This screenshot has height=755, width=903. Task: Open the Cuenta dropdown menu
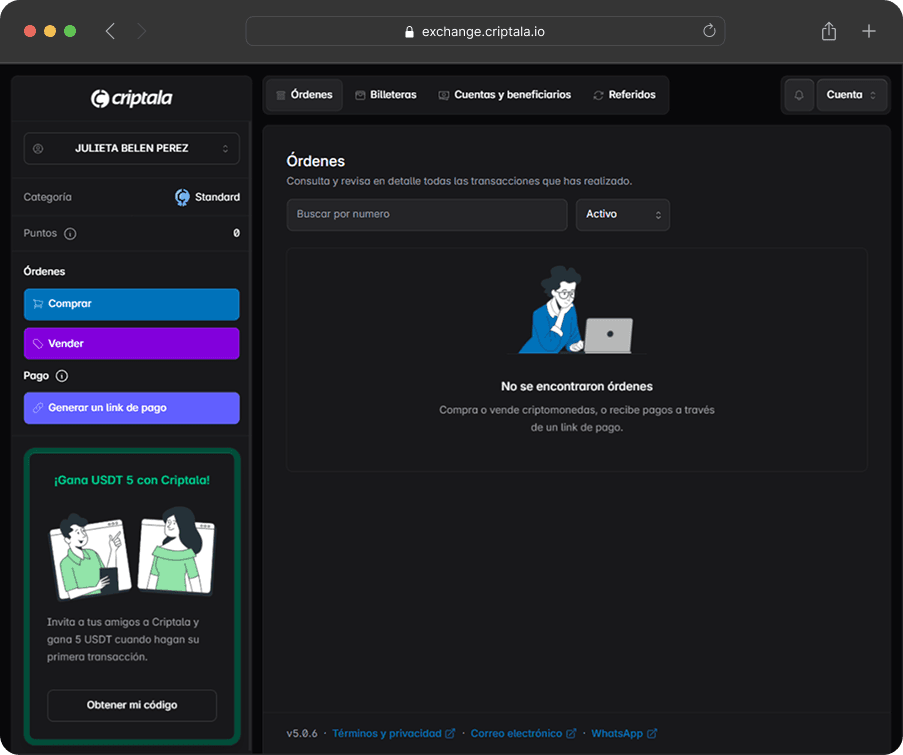pyautogui.click(x=851, y=94)
